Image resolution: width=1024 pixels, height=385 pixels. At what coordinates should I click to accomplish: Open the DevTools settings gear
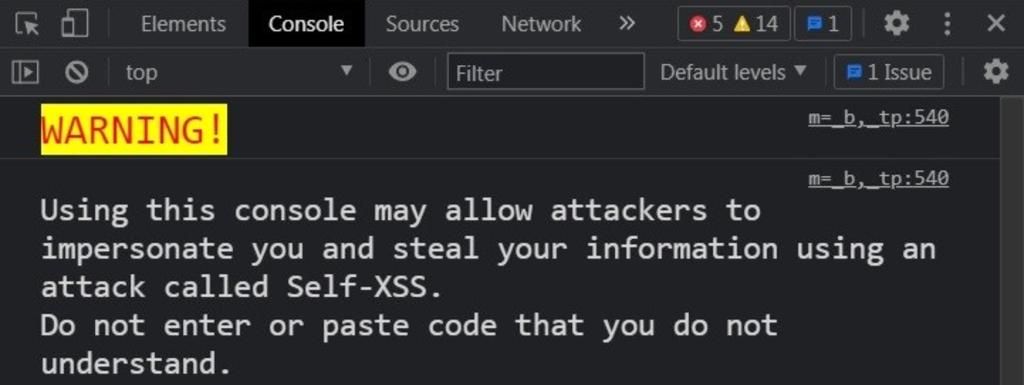point(897,24)
